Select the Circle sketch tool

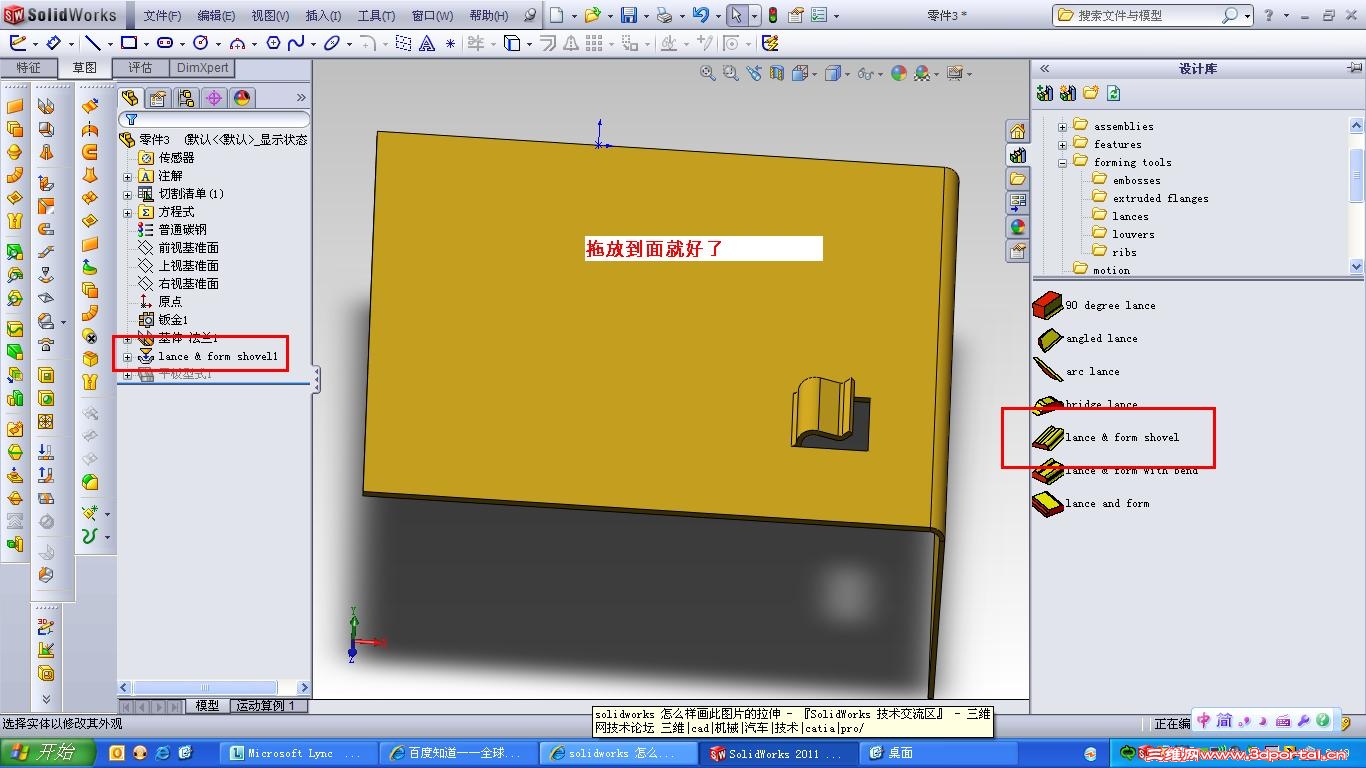coord(201,43)
